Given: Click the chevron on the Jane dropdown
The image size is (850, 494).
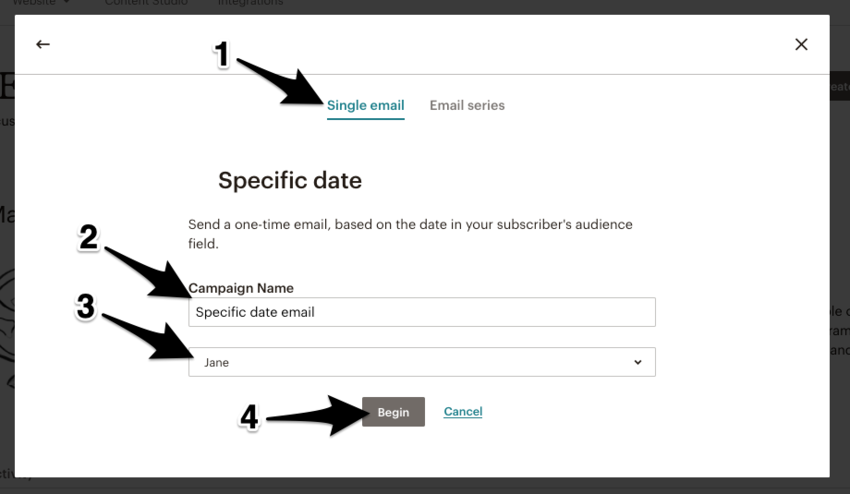Looking at the screenshot, I should (638, 362).
